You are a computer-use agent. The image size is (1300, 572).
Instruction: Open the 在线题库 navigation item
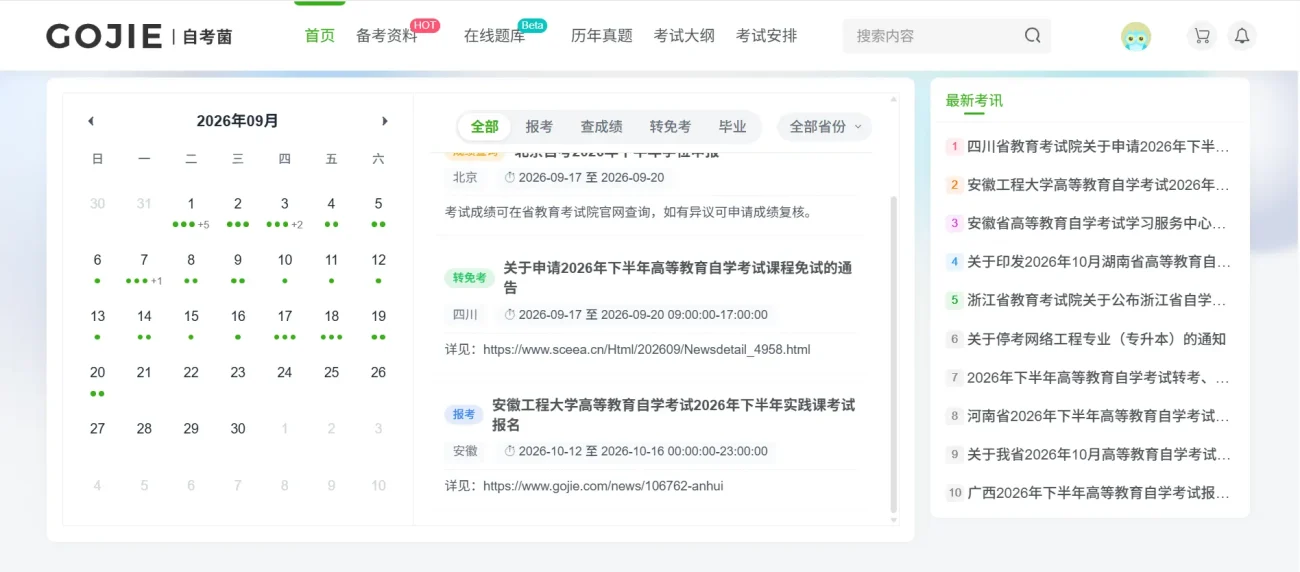[x=494, y=36]
